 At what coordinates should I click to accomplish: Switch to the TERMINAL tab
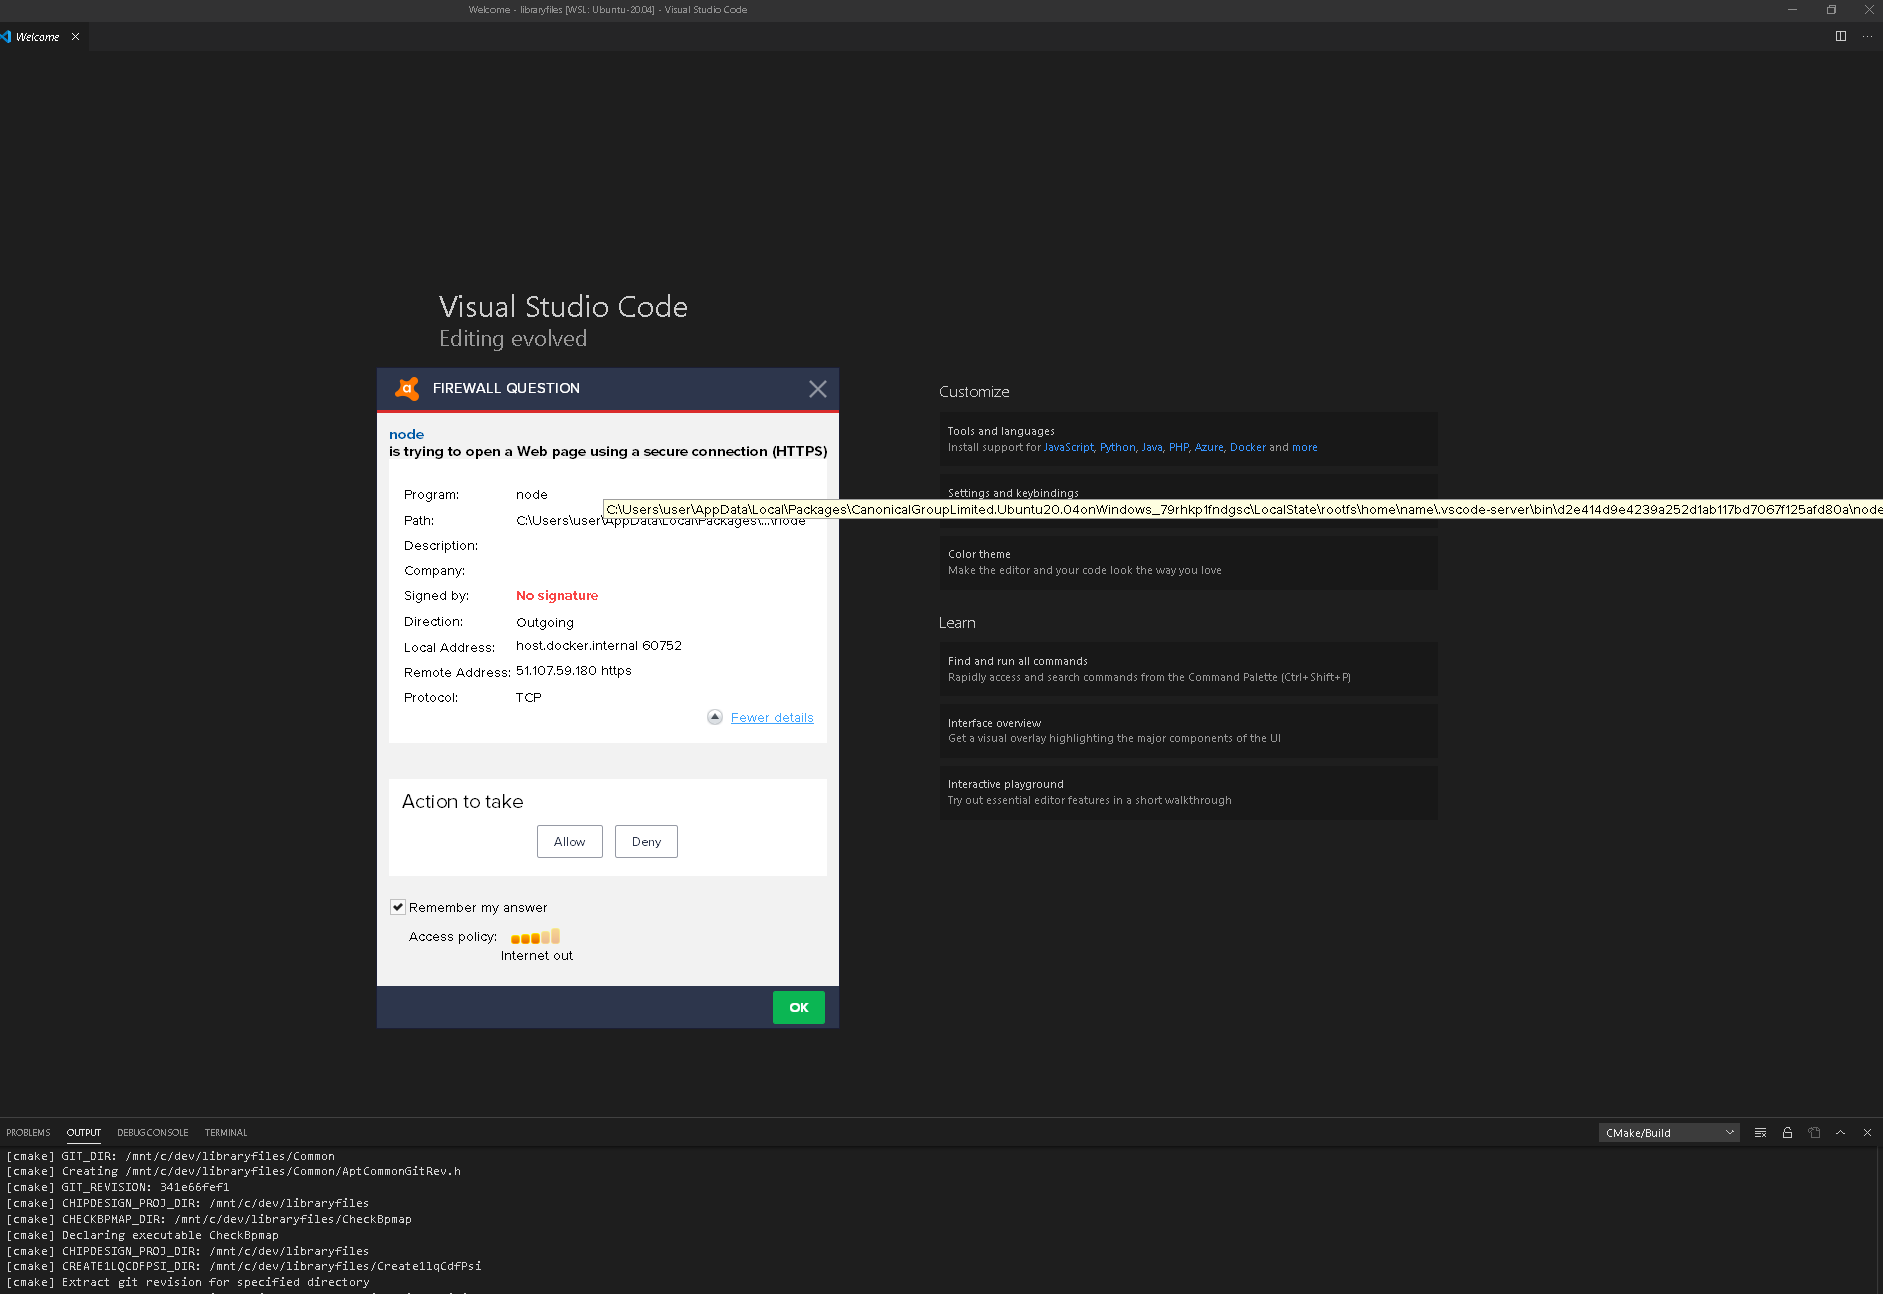225,1132
